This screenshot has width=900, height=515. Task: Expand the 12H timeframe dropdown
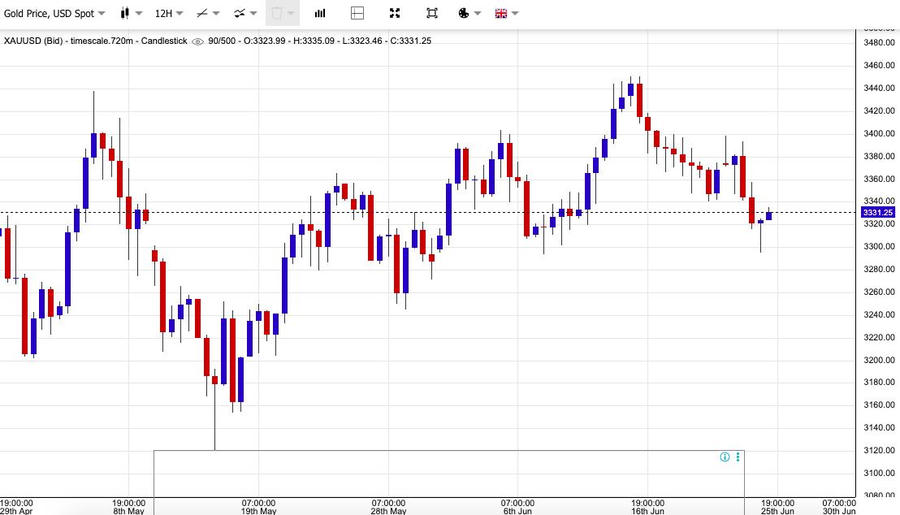point(169,14)
